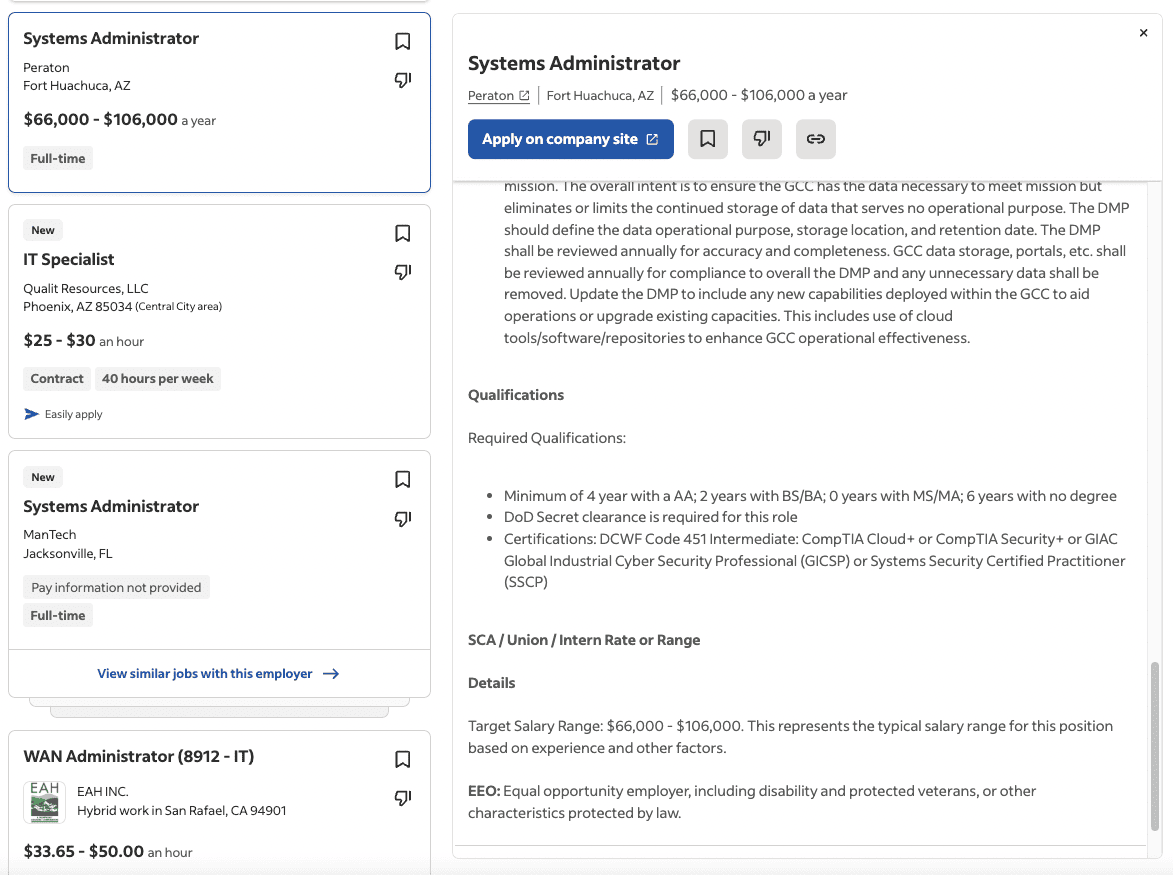Click the Easily apply label on IT Specialist
The width and height of the screenshot is (1173, 875).
(x=73, y=414)
